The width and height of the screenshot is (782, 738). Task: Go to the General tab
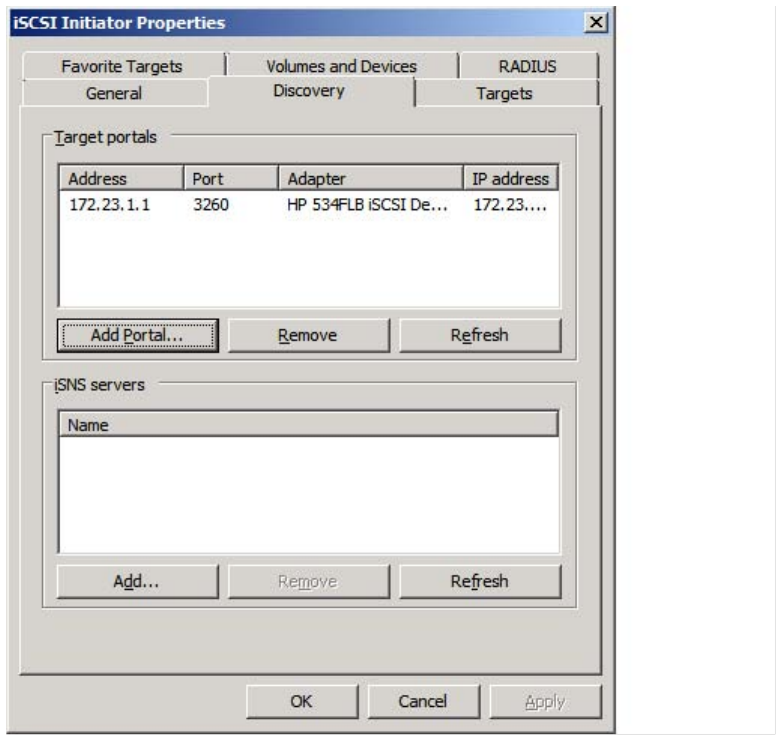pos(114,93)
